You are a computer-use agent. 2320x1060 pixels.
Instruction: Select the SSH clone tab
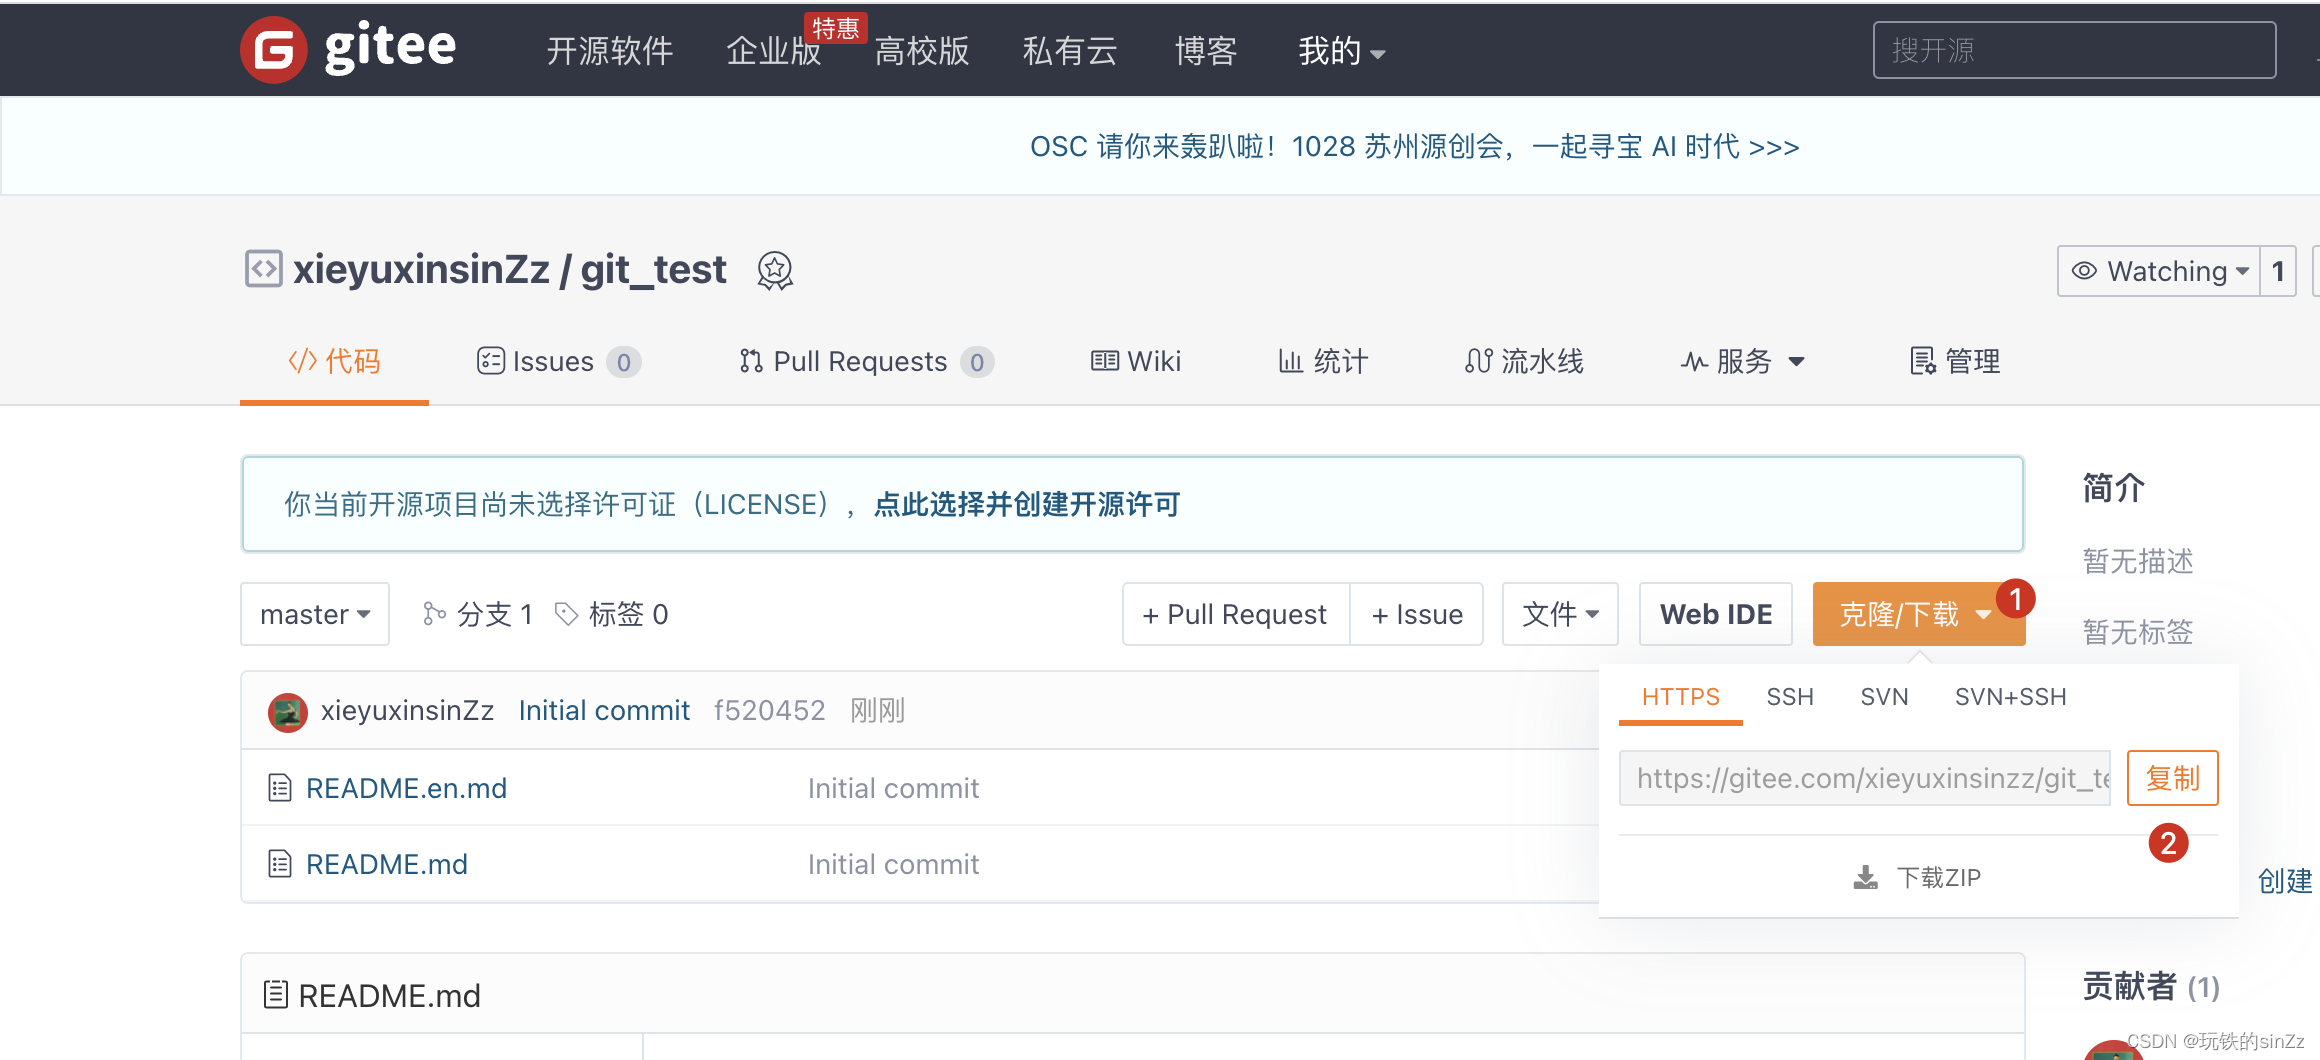tap(1790, 697)
